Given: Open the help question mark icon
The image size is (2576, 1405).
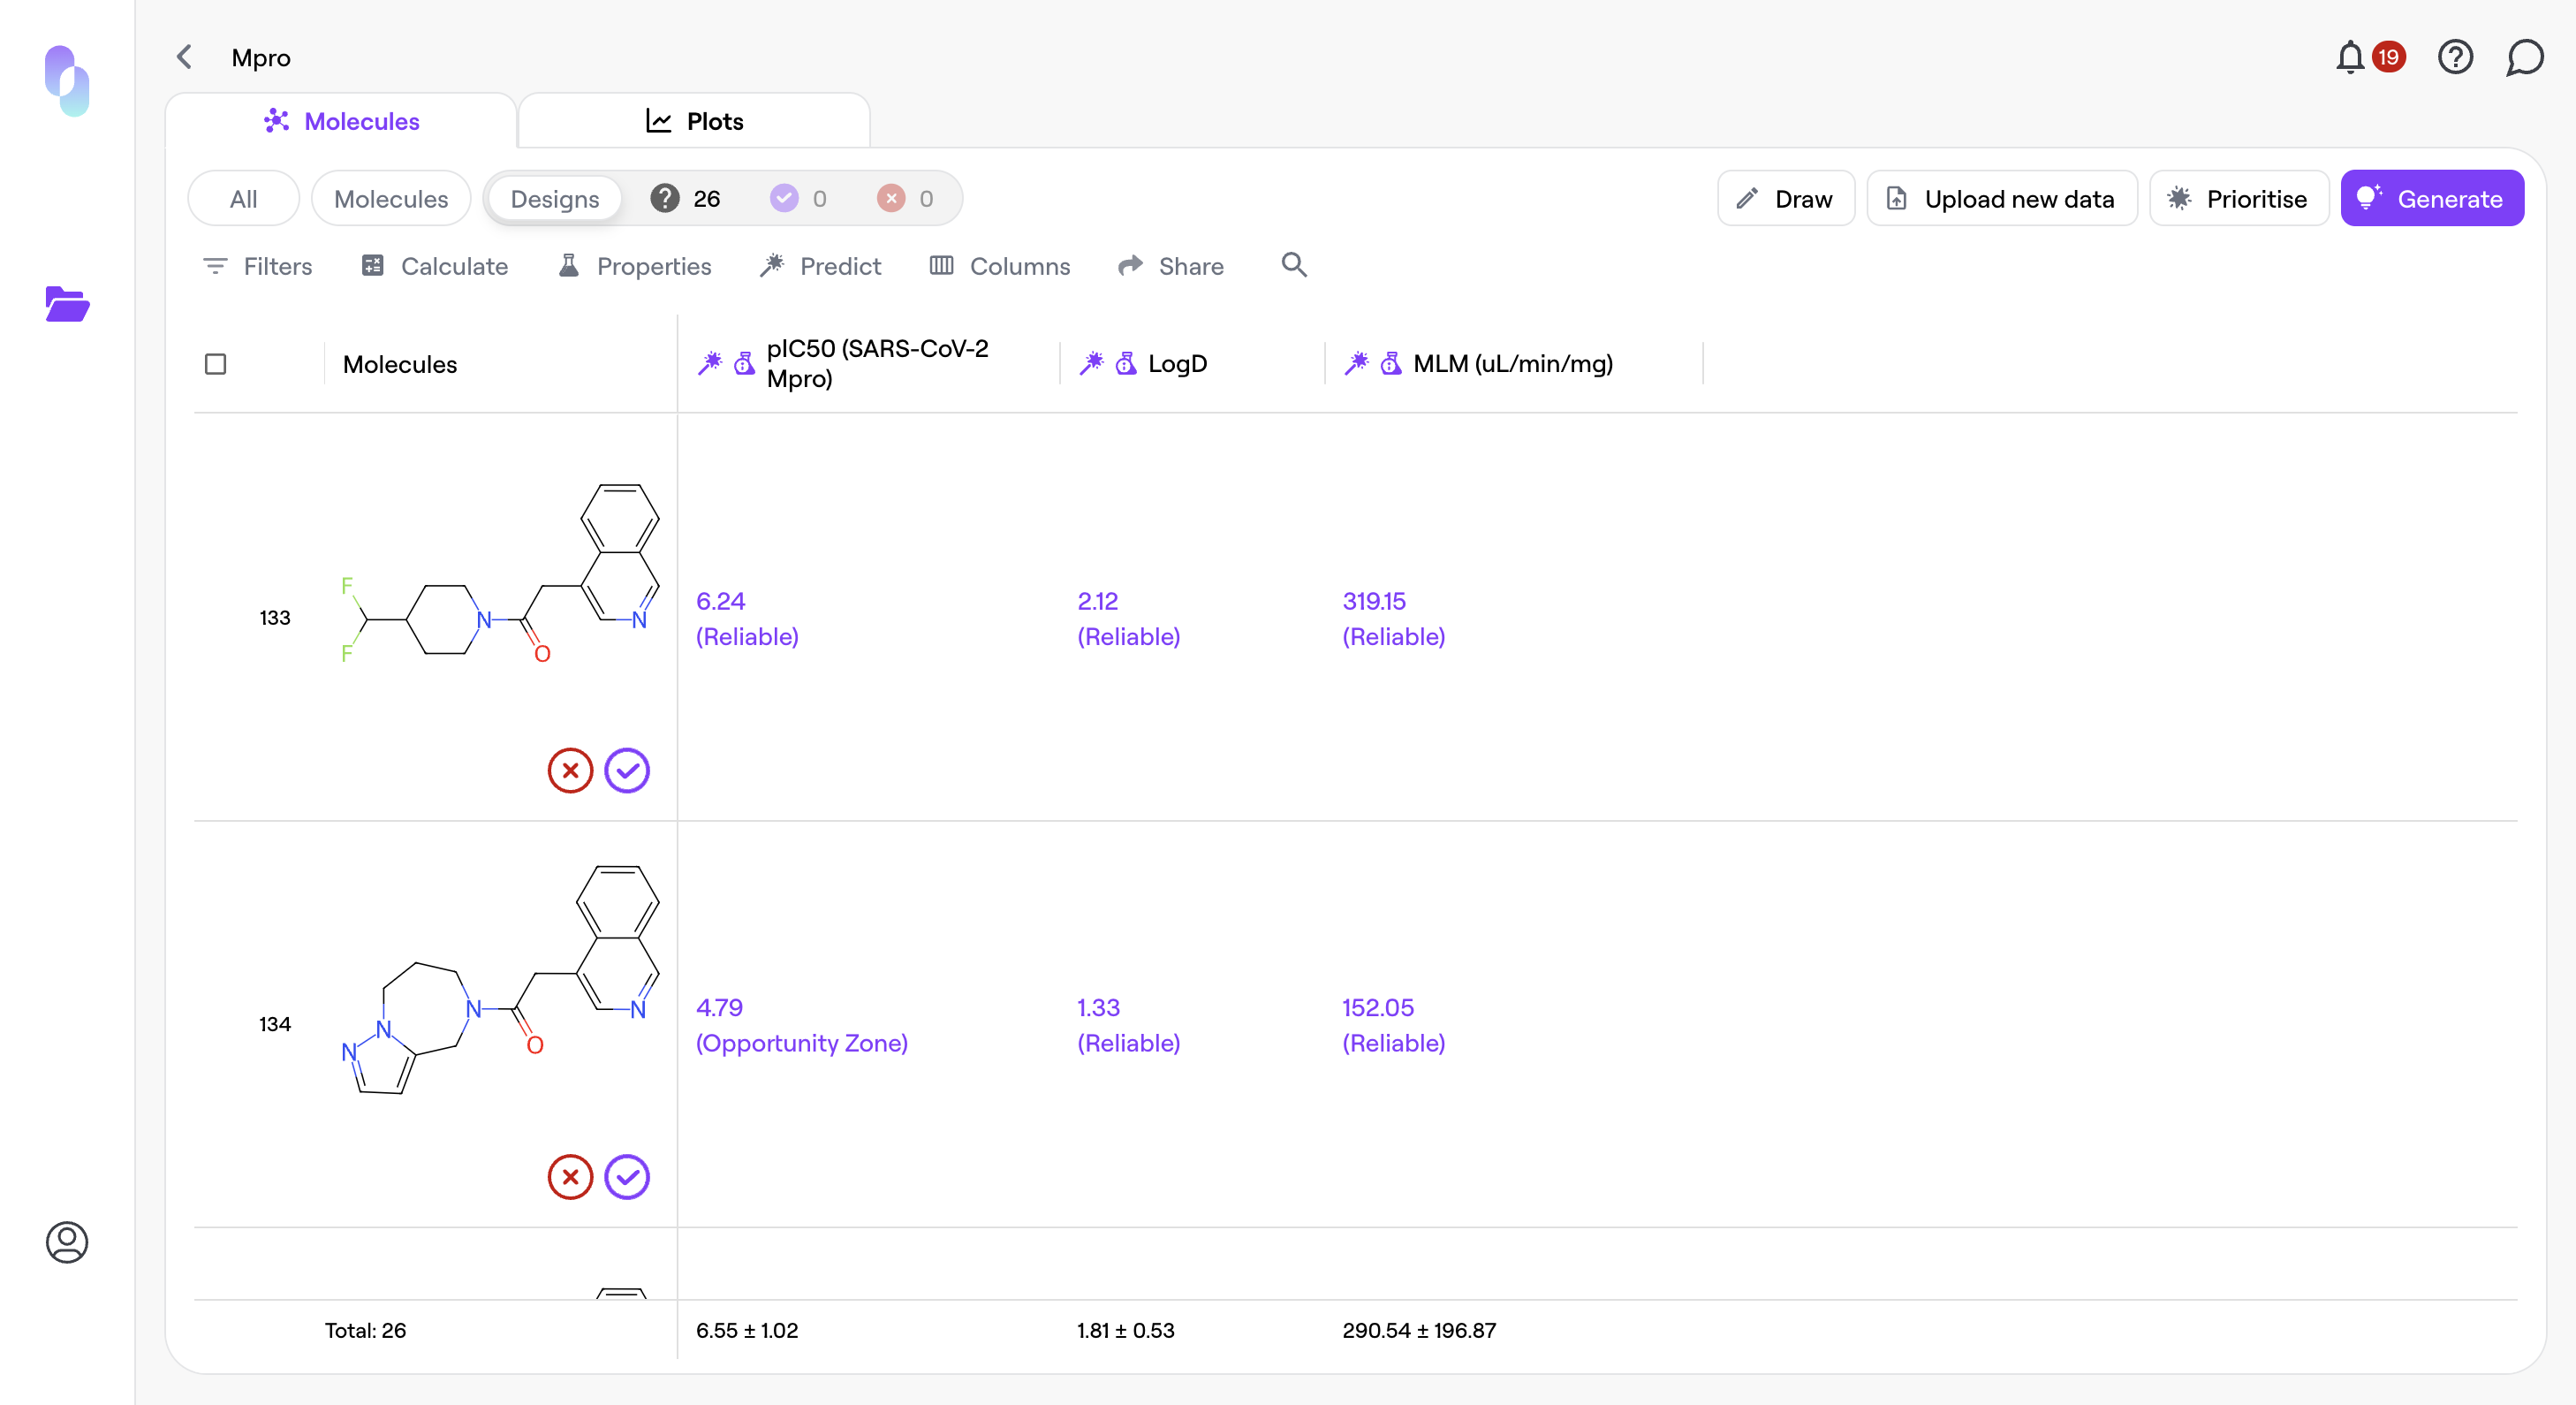Looking at the screenshot, I should pyautogui.click(x=2455, y=57).
